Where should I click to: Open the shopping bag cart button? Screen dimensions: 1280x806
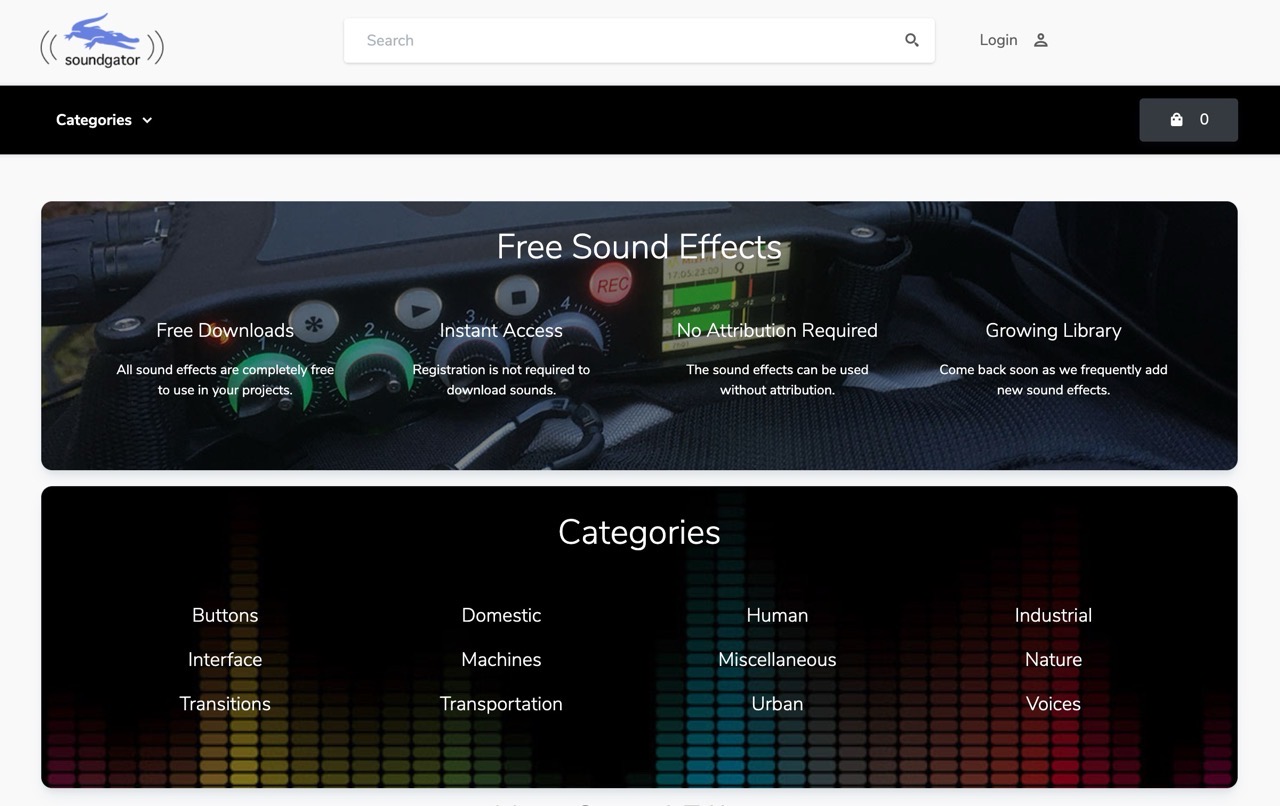point(1188,120)
